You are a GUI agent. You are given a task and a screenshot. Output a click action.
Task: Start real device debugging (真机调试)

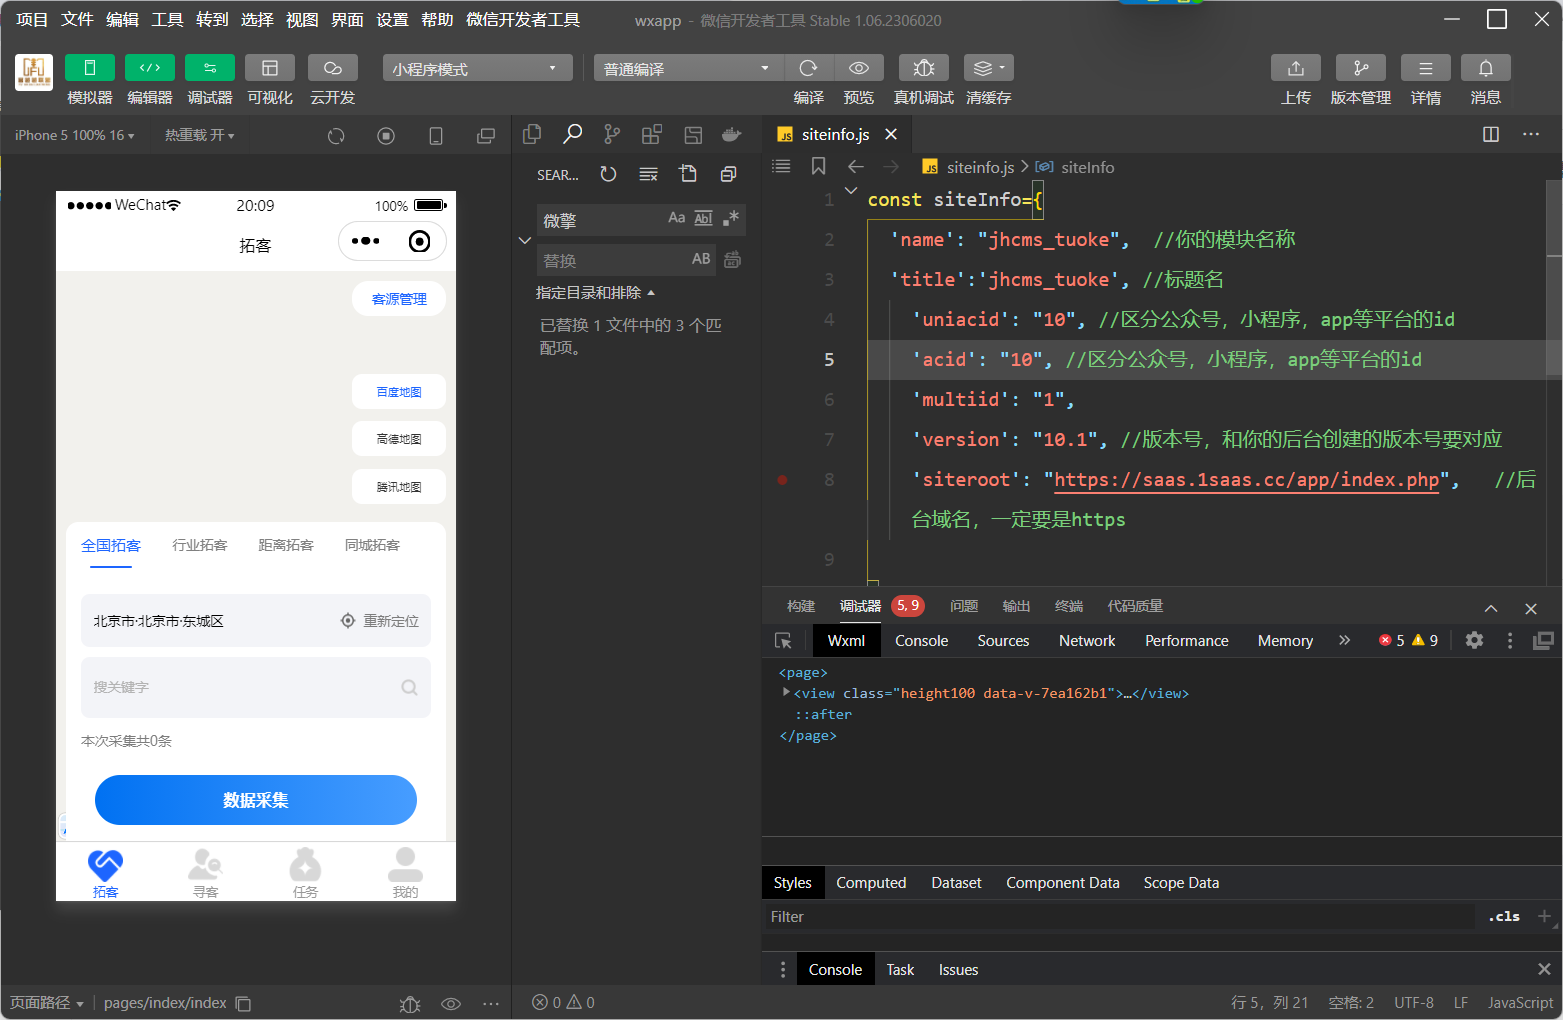[924, 67]
